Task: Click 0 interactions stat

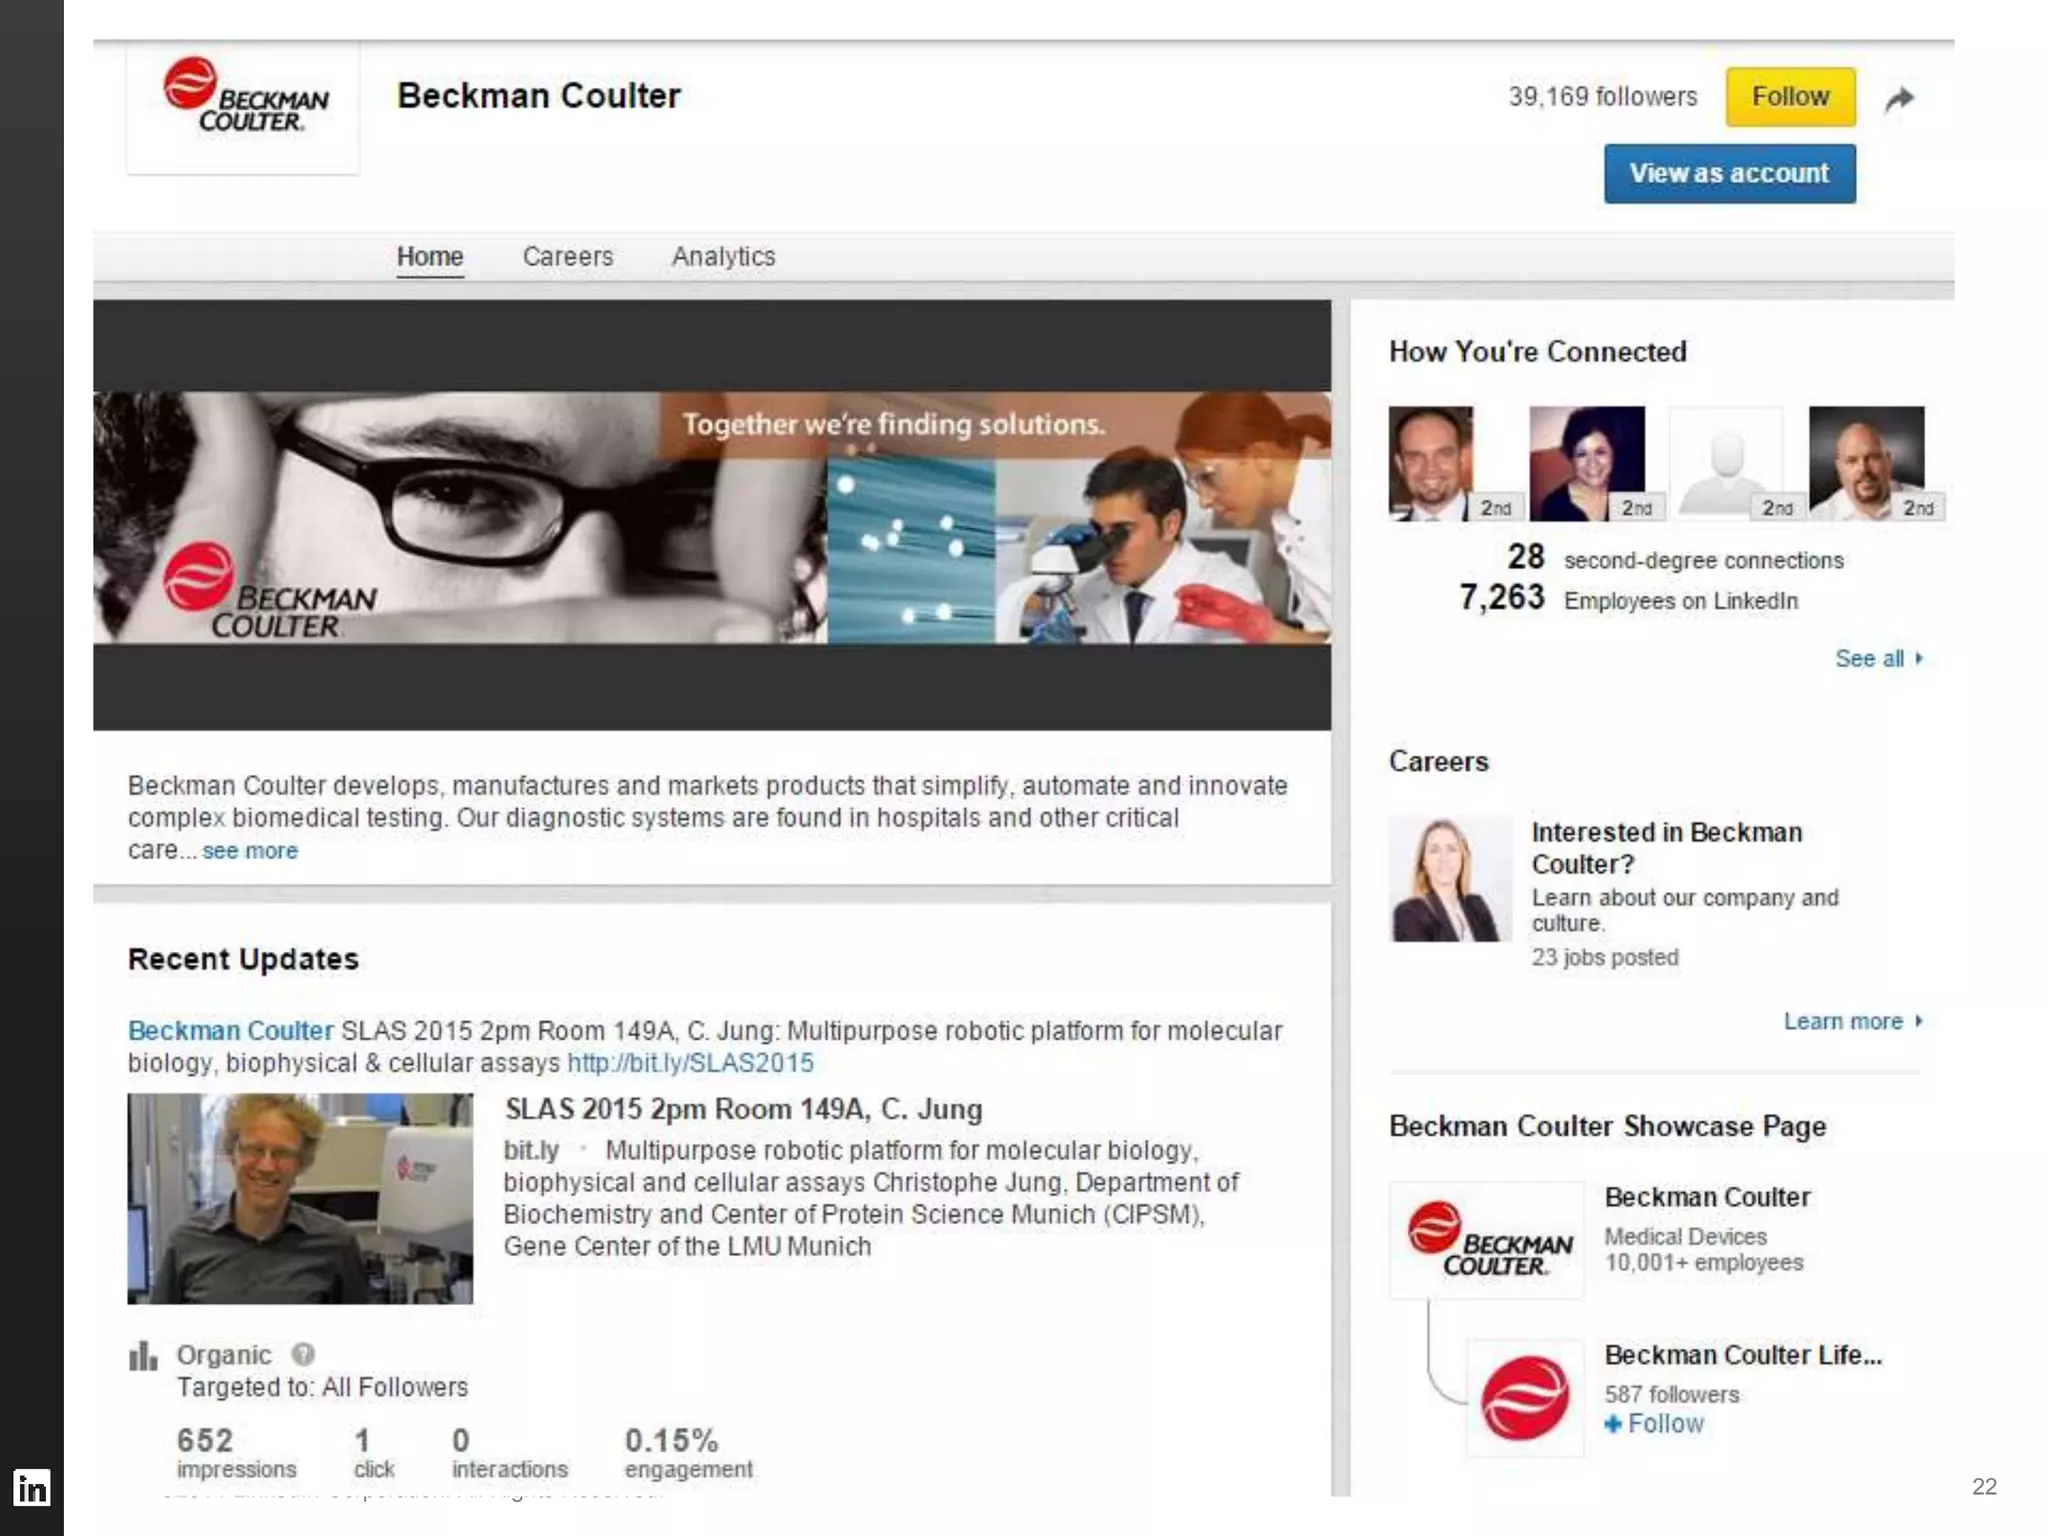Action: (x=509, y=1453)
